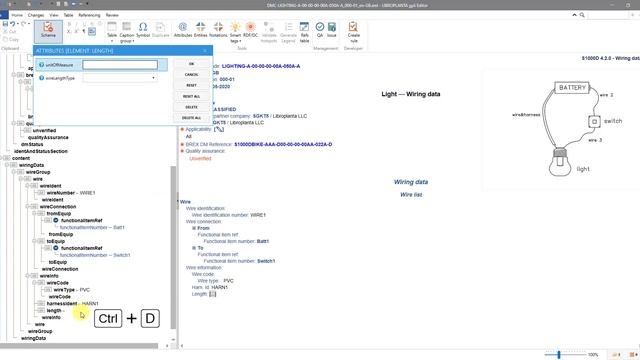
Task: Collapse the wireInfo tree node
Action: [28, 276]
